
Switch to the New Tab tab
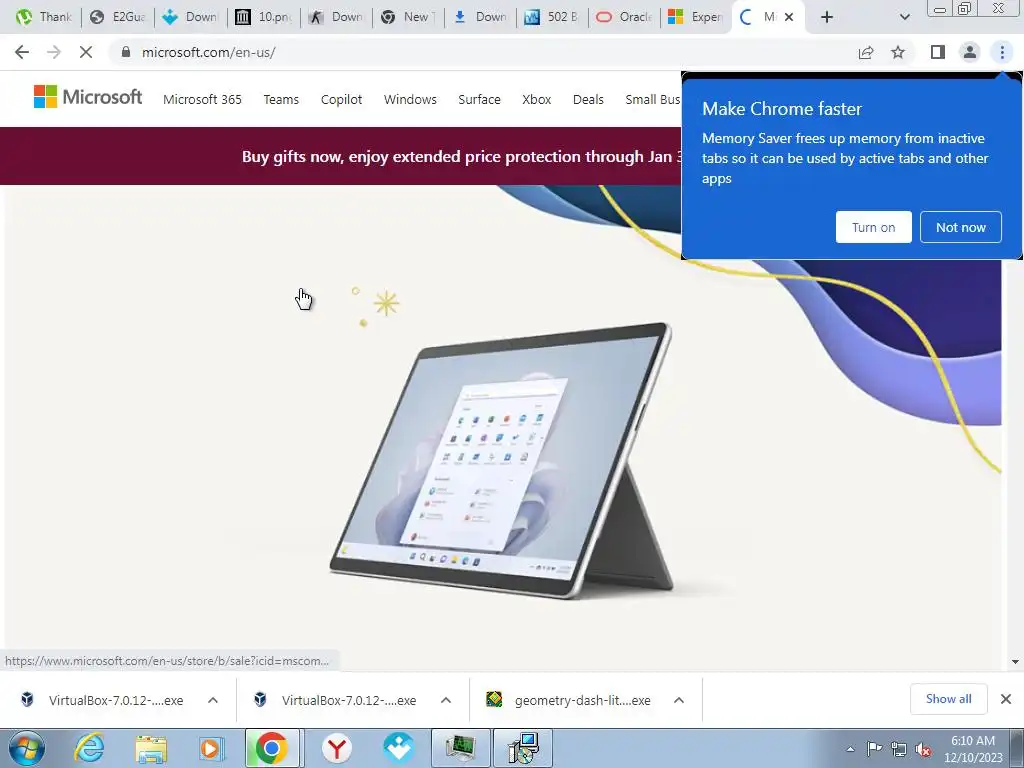(x=408, y=17)
